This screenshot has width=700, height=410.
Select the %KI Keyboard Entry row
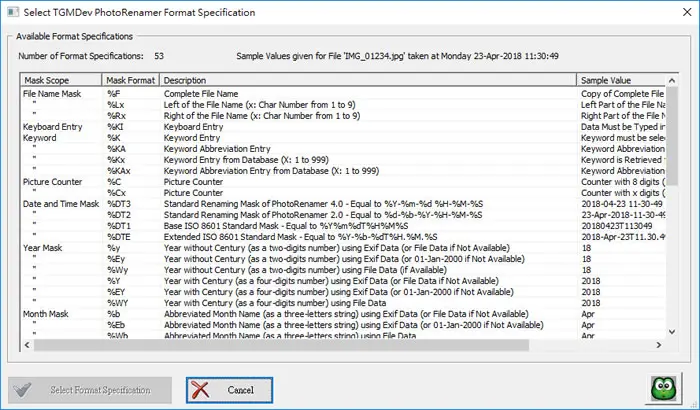pos(343,127)
